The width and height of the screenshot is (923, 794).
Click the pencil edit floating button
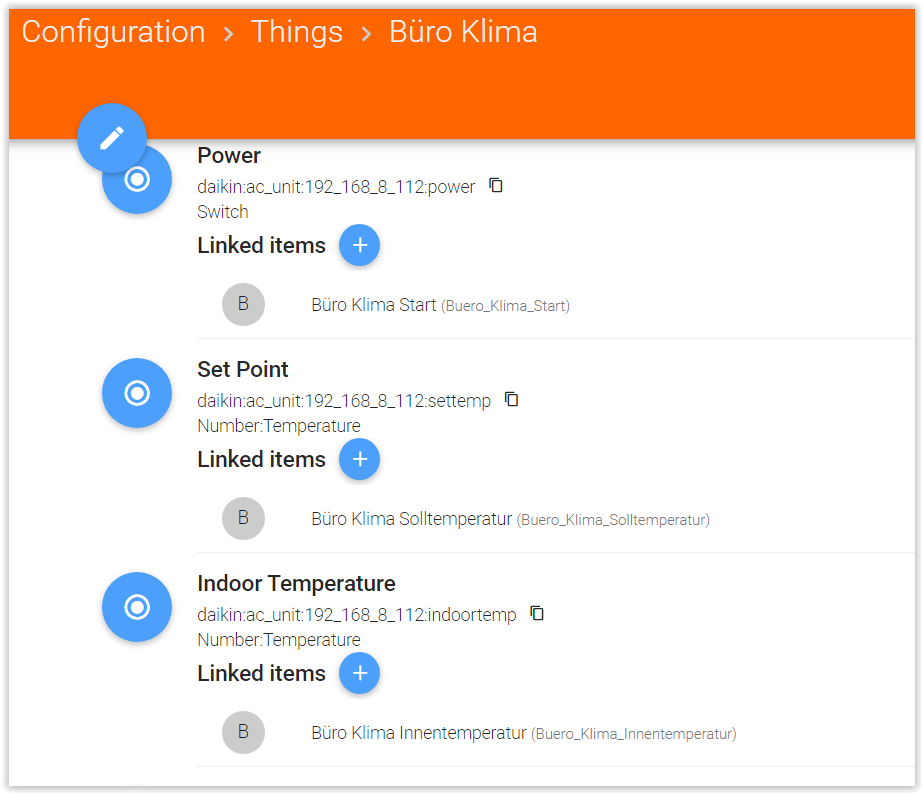point(112,138)
